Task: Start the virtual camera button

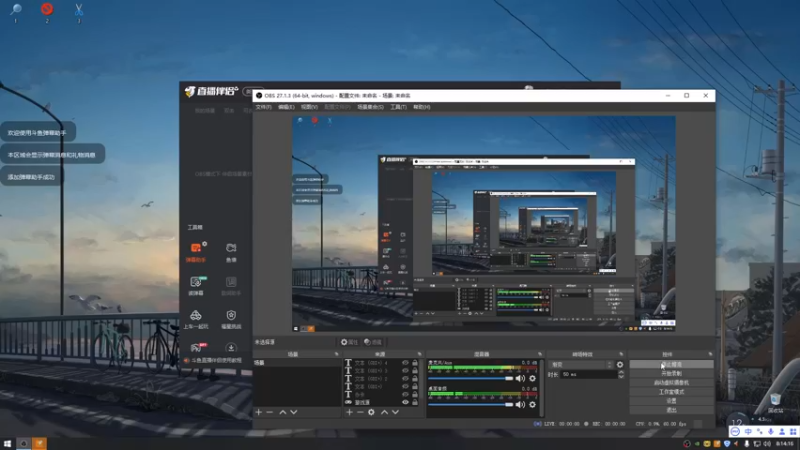Action: (671, 383)
